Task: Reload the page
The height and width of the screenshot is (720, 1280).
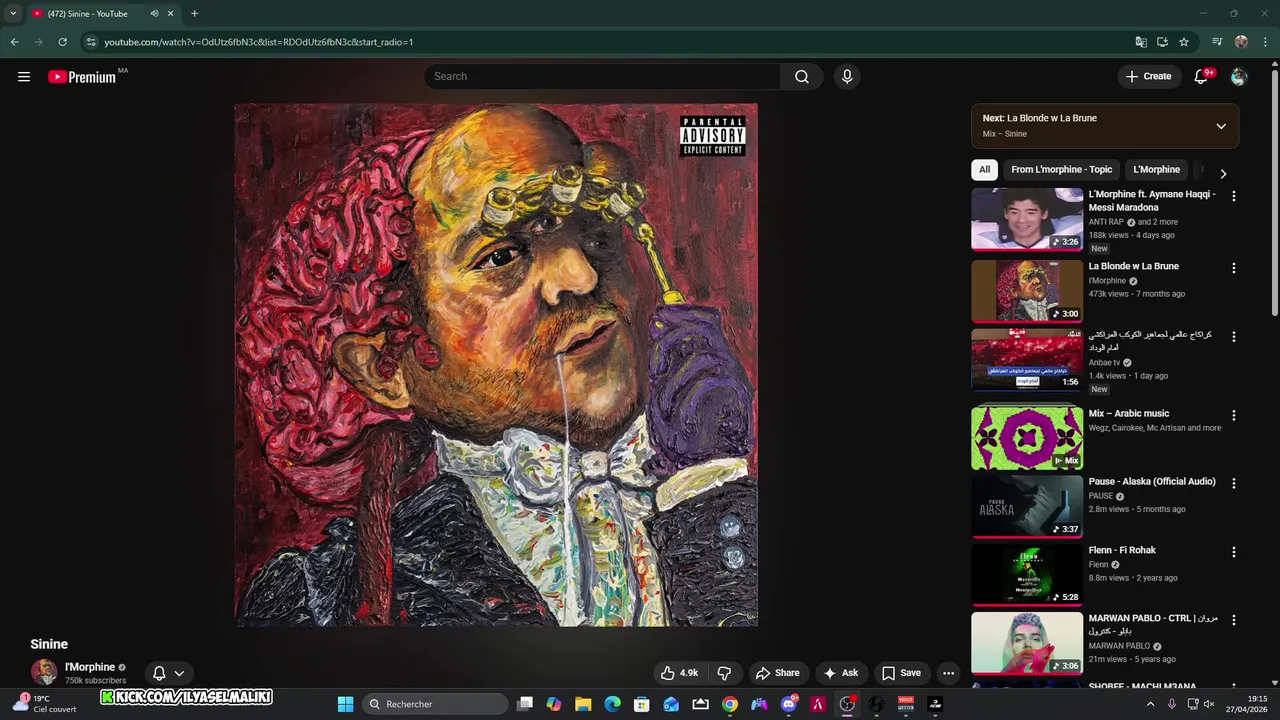Action: [62, 42]
